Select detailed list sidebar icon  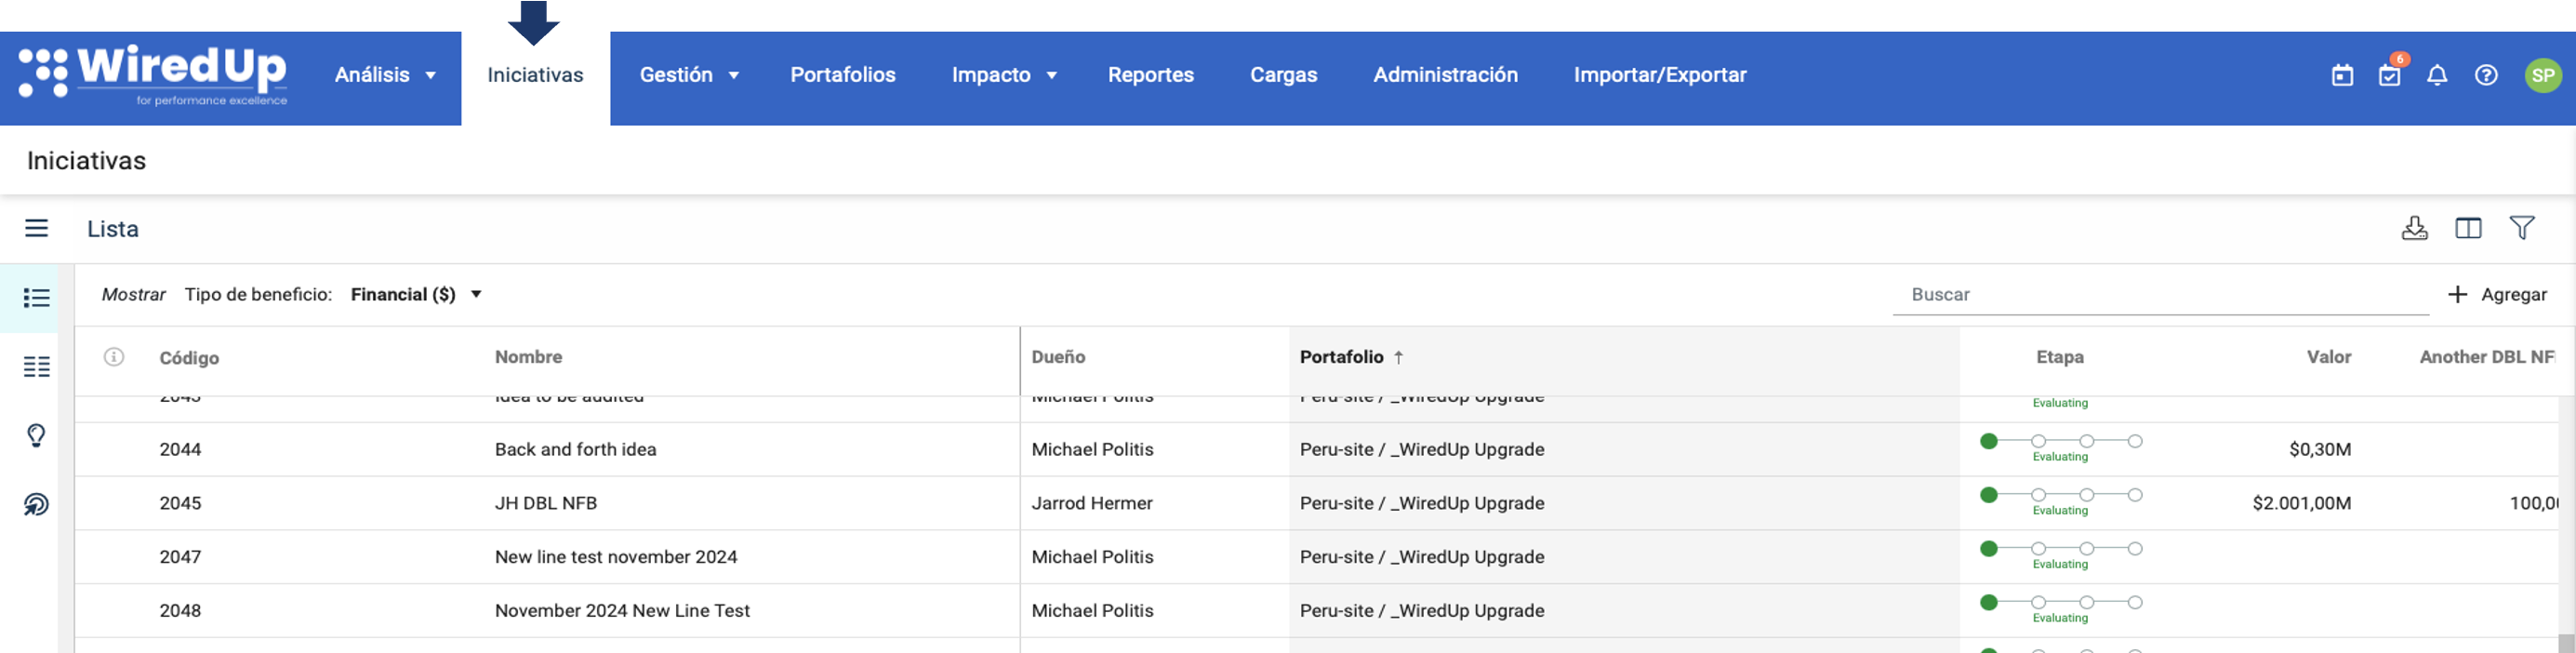coord(37,367)
